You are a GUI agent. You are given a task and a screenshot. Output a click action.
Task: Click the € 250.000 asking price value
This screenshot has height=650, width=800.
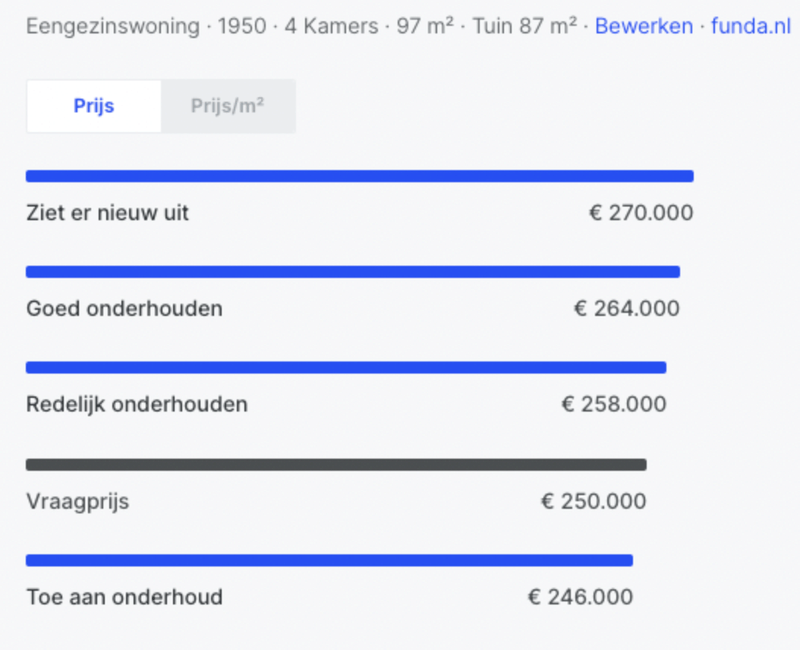click(x=593, y=501)
